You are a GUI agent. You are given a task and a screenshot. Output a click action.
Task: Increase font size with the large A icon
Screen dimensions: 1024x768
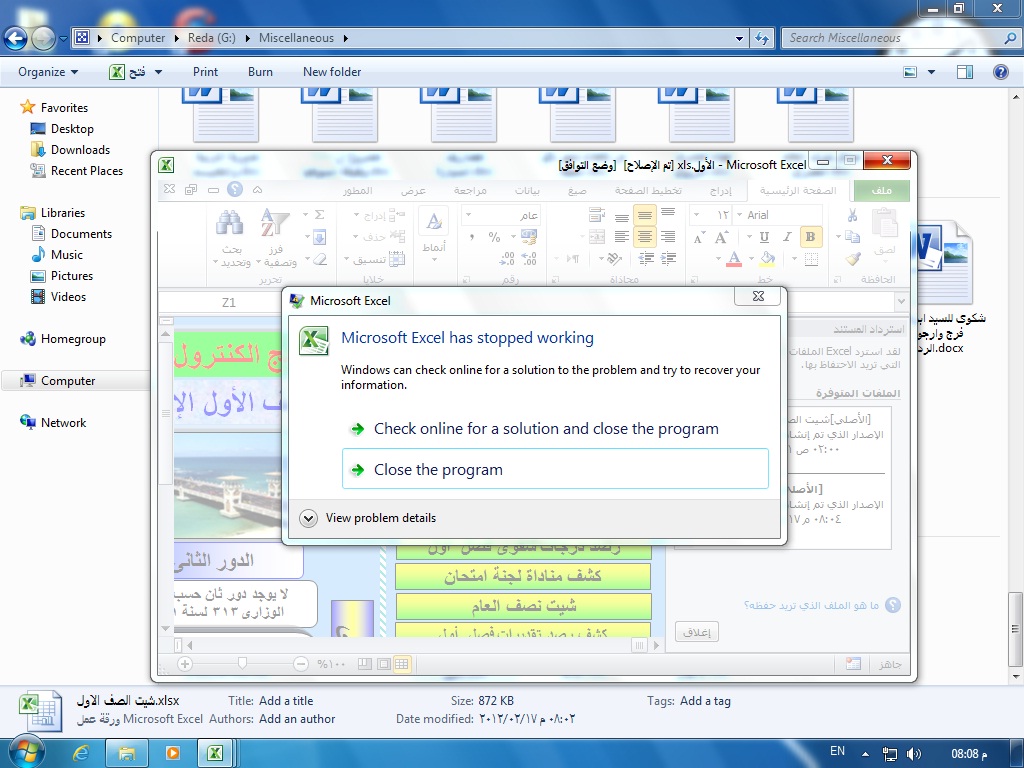[721, 237]
